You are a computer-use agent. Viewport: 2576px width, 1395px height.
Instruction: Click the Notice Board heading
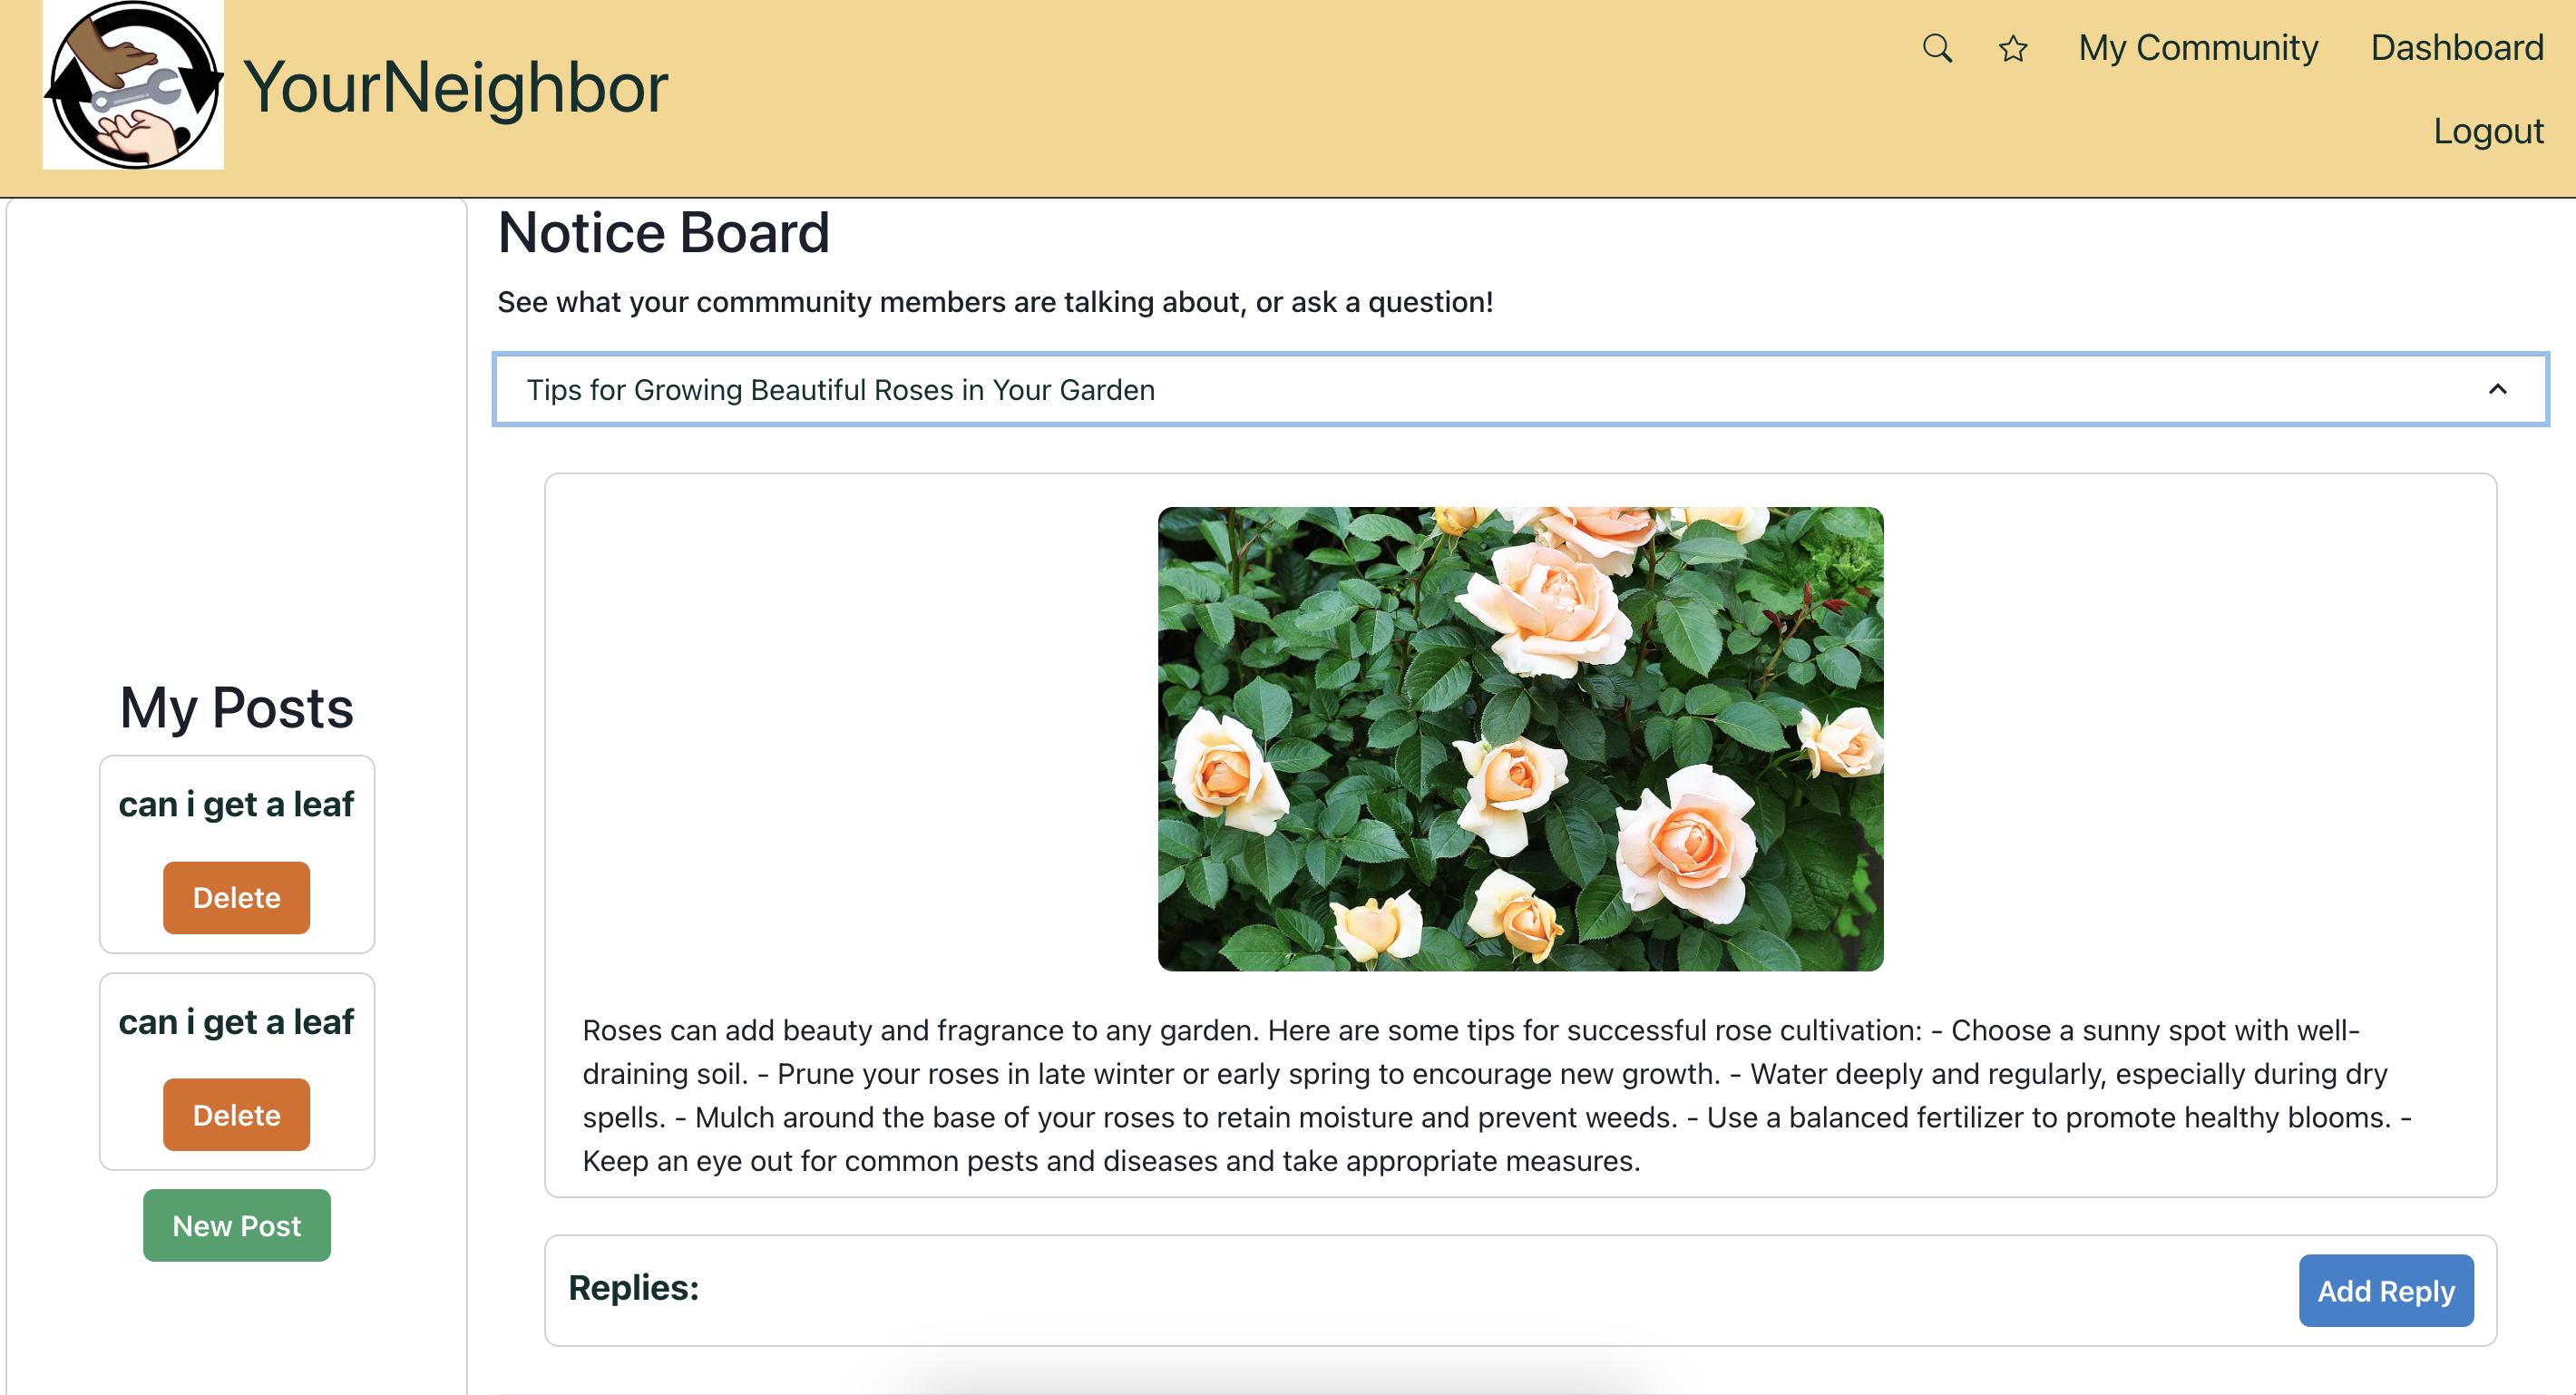coord(663,233)
